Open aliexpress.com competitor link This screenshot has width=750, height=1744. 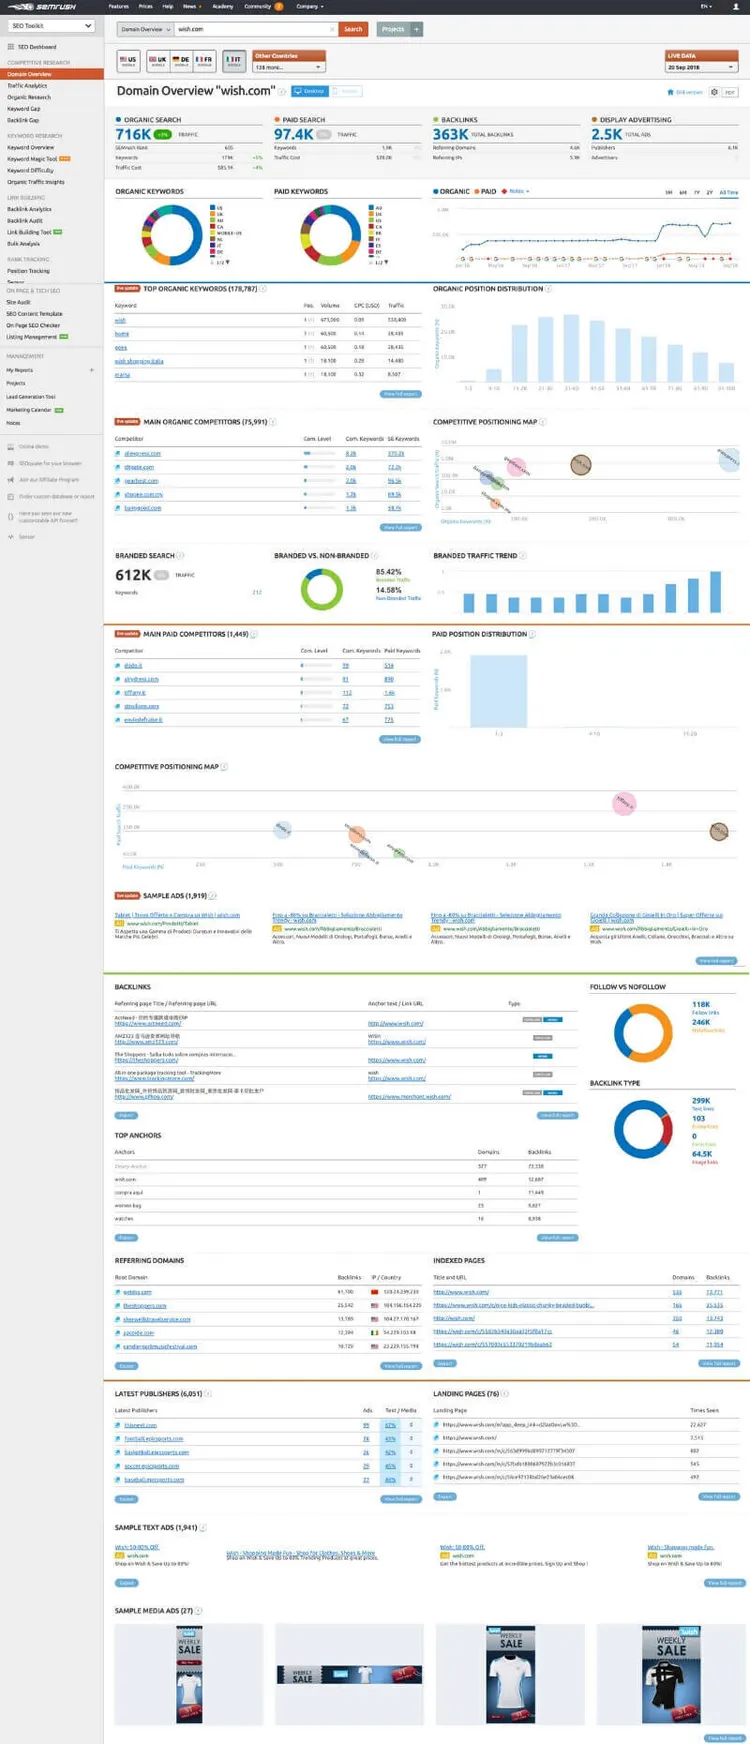point(143,454)
